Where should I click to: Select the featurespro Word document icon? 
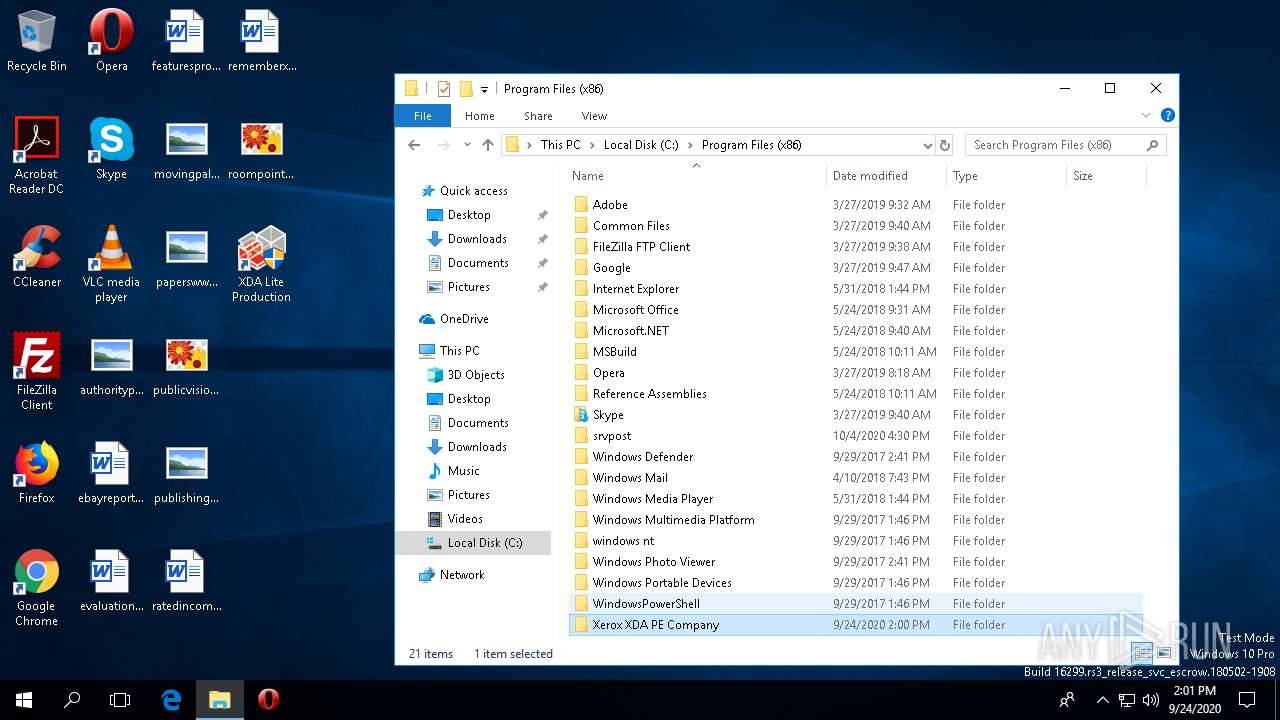click(186, 41)
